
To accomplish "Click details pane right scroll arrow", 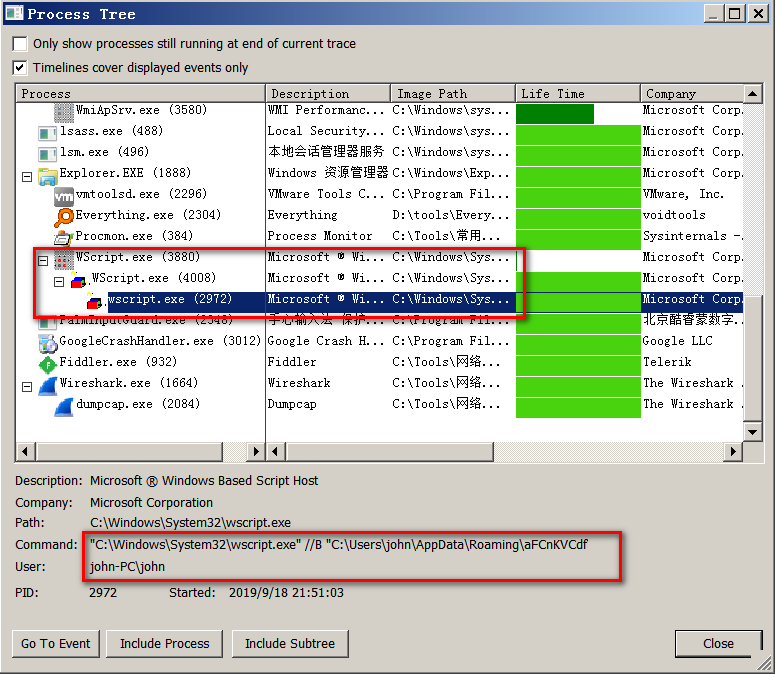I will [x=733, y=451].
